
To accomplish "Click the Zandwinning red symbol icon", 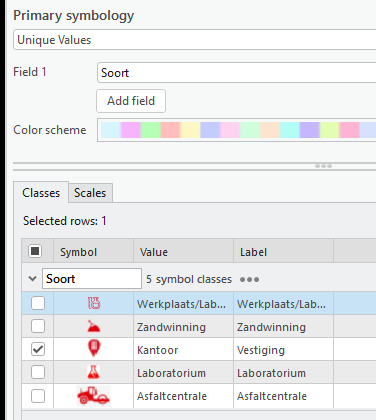I will click(x=94, y=326).
